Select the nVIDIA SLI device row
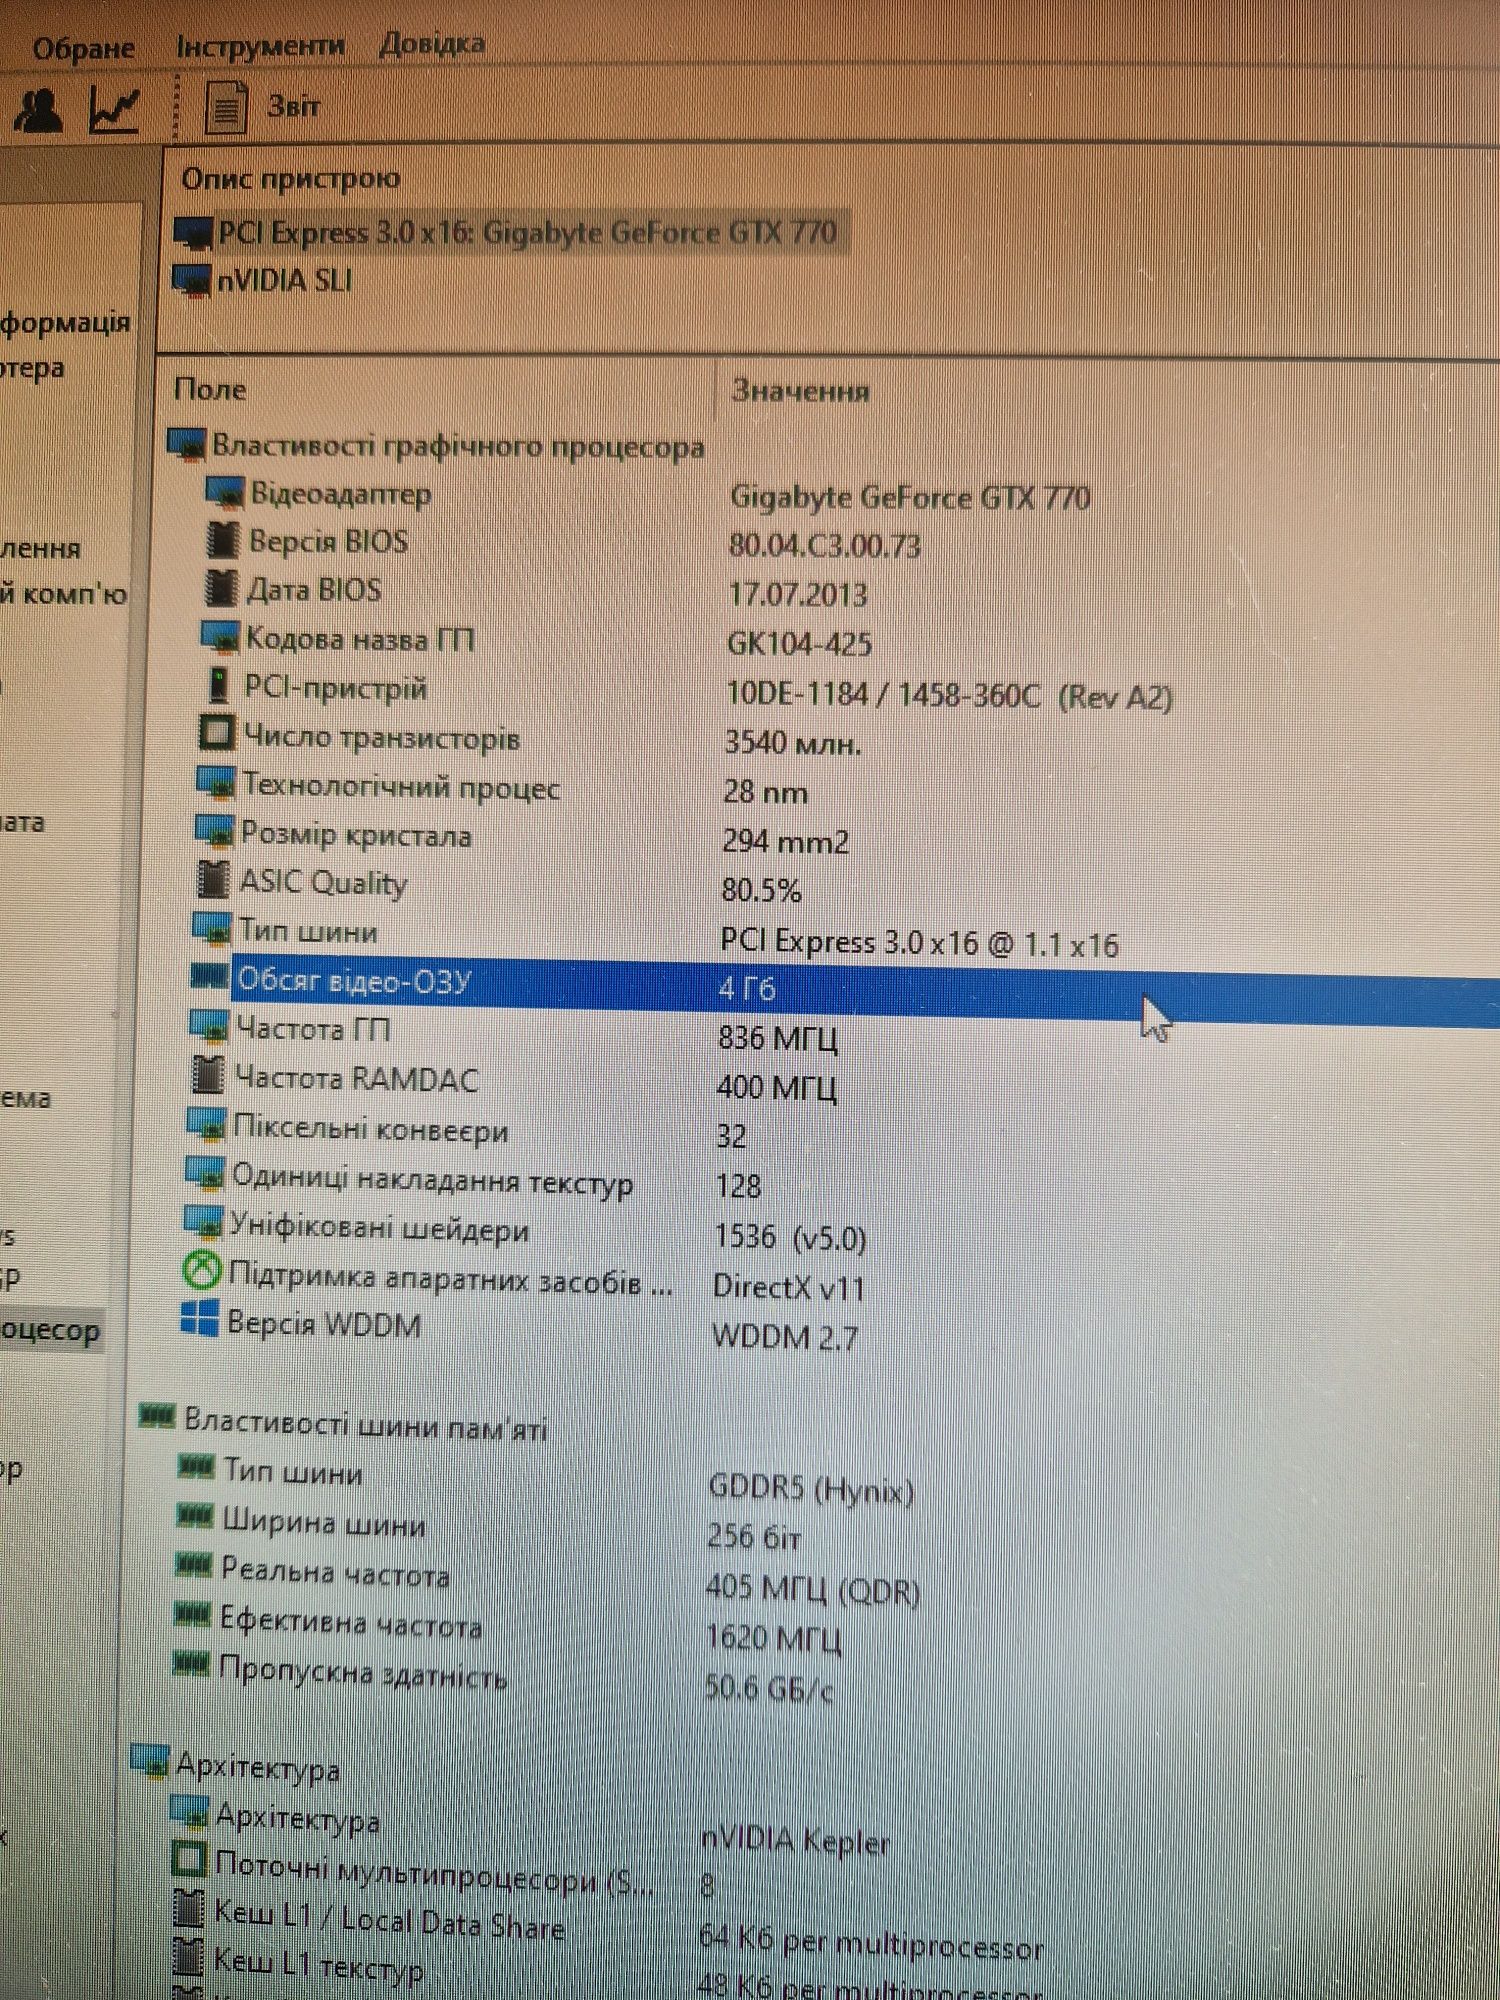Viewport: 1500px width, 2000px height. tap(263, 281)
